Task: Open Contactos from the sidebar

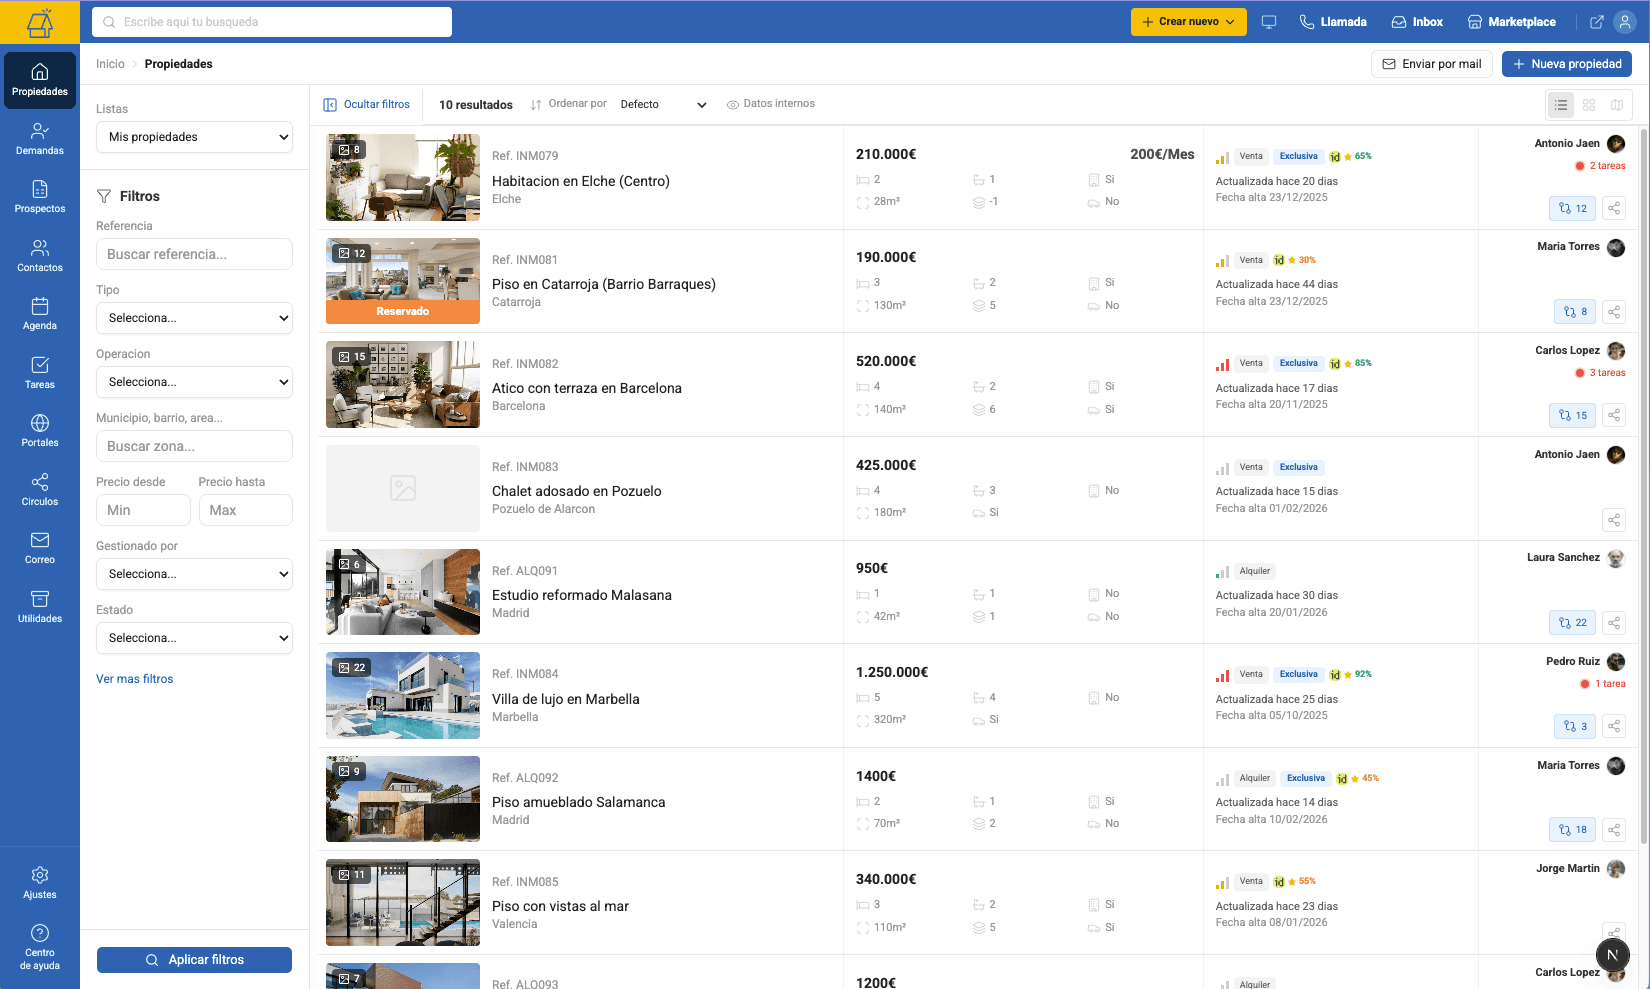Action: click(x=40, y=256)
